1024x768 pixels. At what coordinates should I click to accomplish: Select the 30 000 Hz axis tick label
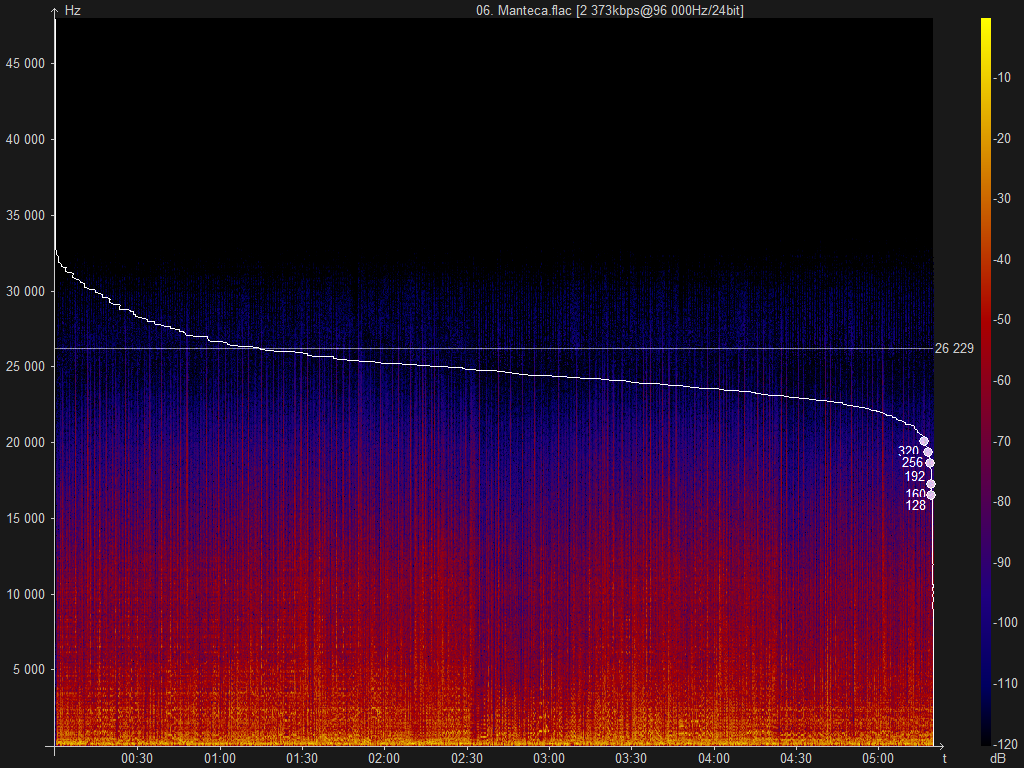pyautogui.click(x=25, y=291)
